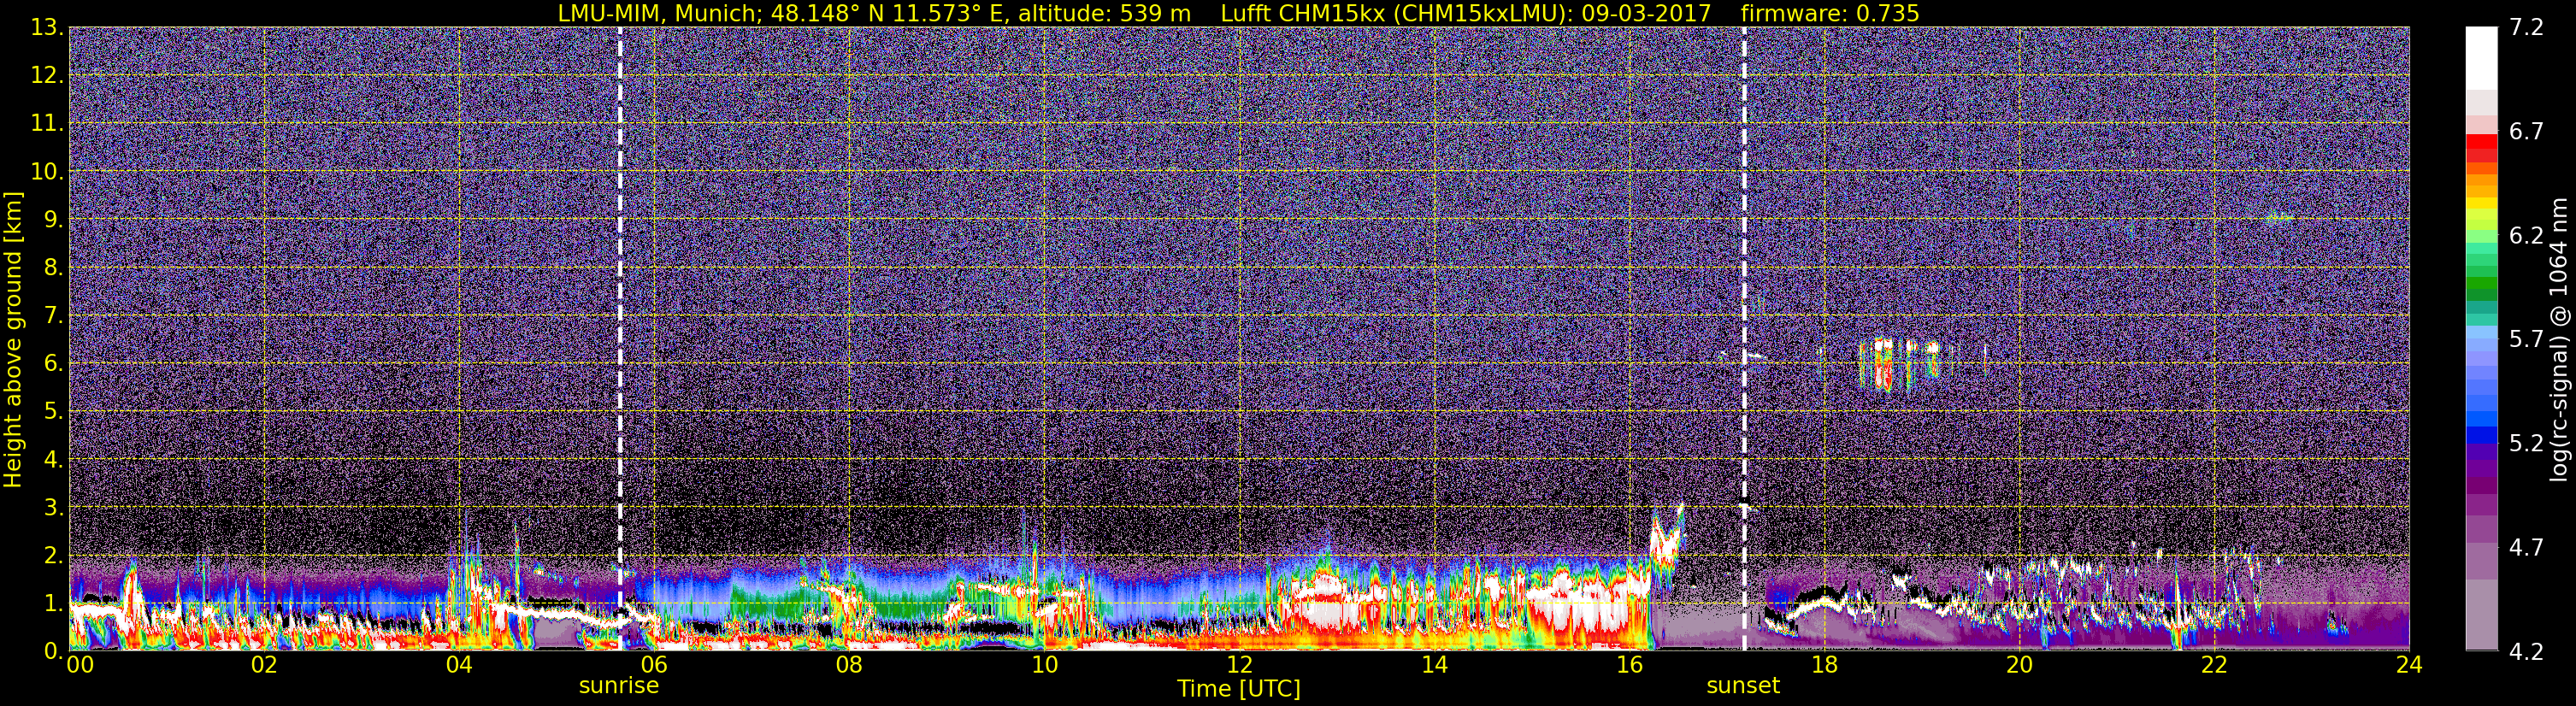Click the time axis tick label '14'
This screenshot has width=2576, height=706.
click(x=1434, y=665)
